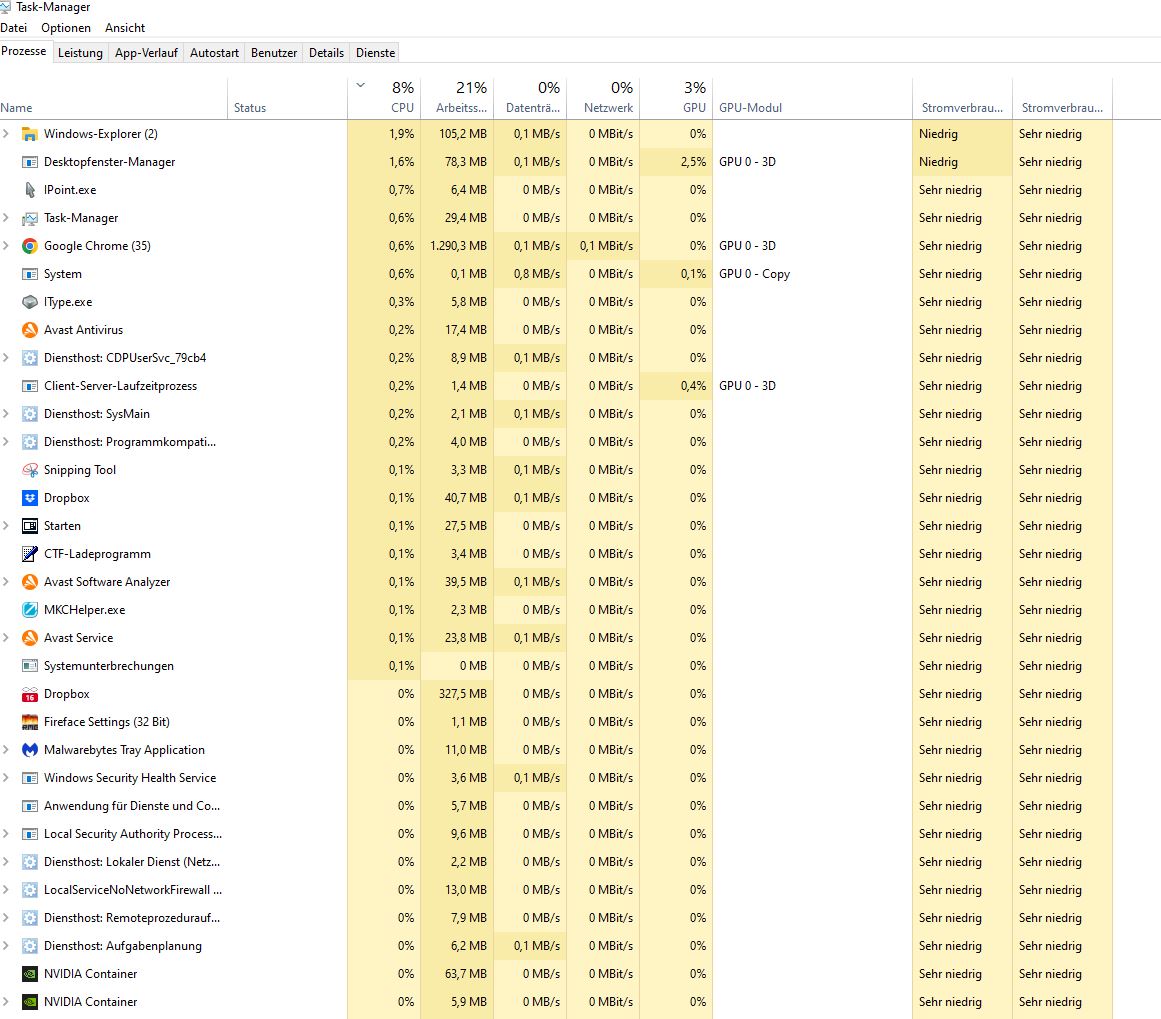The width and height of the screenshot is (1161, 1019).
Task: Click the red Dropbox updater icon
Action: (x=30, y=695)
